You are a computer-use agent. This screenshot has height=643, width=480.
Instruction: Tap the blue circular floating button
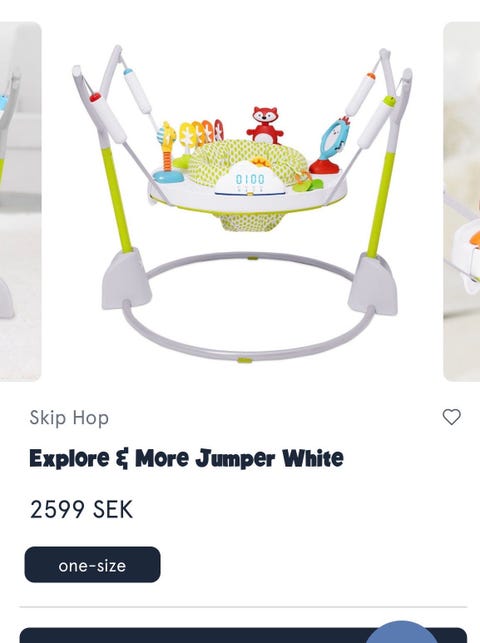click(402, 632)
